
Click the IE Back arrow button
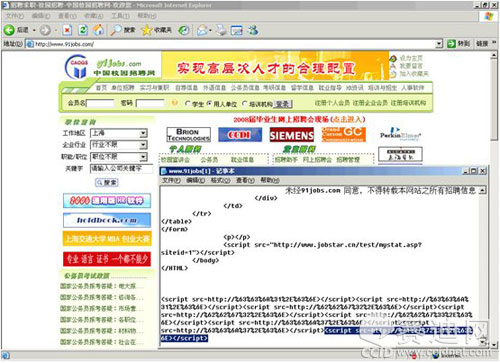(9, 30)
